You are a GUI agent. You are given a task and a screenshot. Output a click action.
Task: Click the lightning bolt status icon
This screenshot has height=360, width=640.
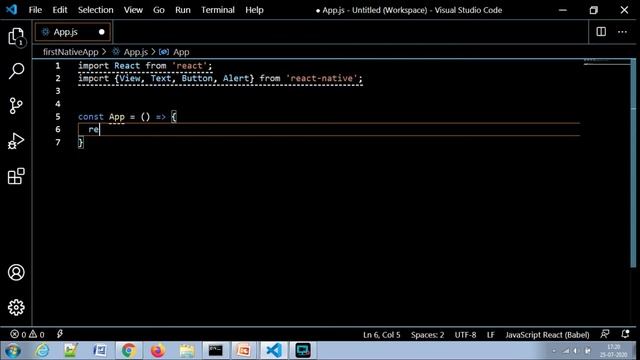pyautogui.click(x=60, y=334)
